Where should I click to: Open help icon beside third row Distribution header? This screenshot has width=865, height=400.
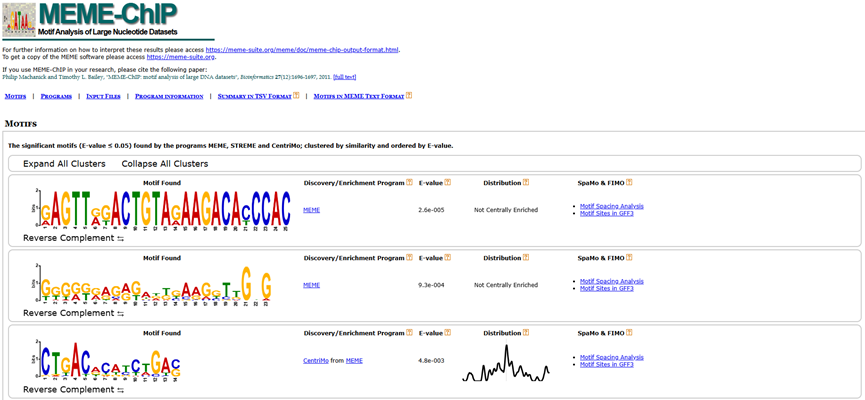click(x=526, y=333)
